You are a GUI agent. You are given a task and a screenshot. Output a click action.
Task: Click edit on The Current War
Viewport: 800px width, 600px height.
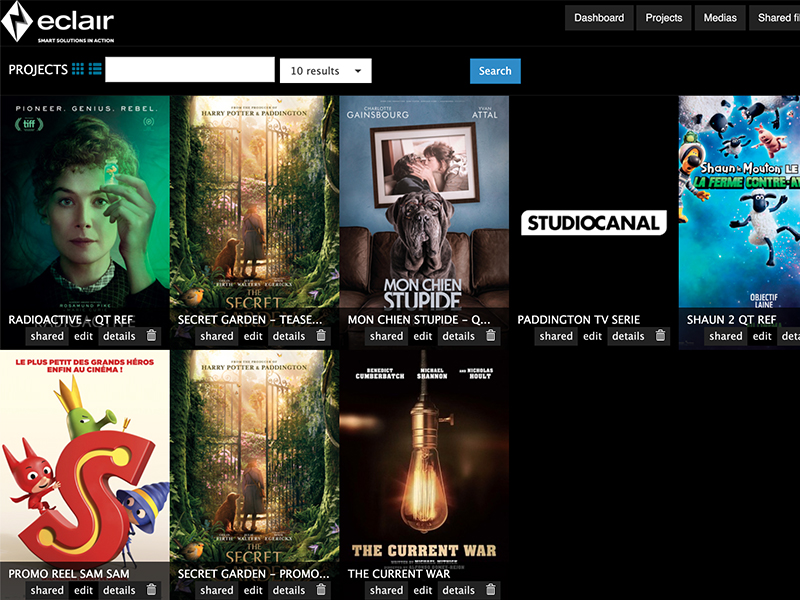click(422, 590)
